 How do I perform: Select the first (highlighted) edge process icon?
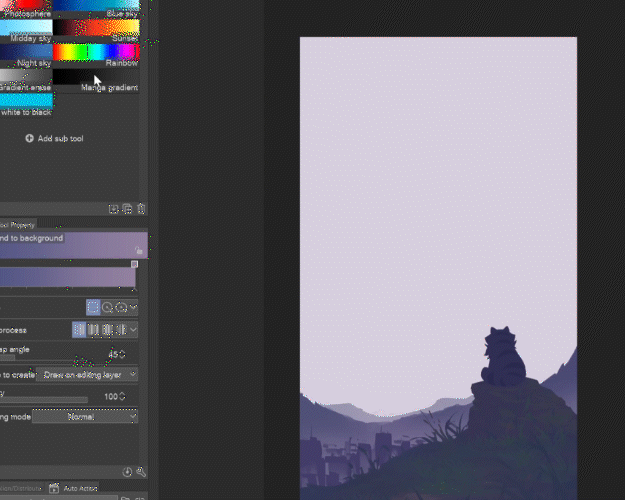tap(79, 330)
